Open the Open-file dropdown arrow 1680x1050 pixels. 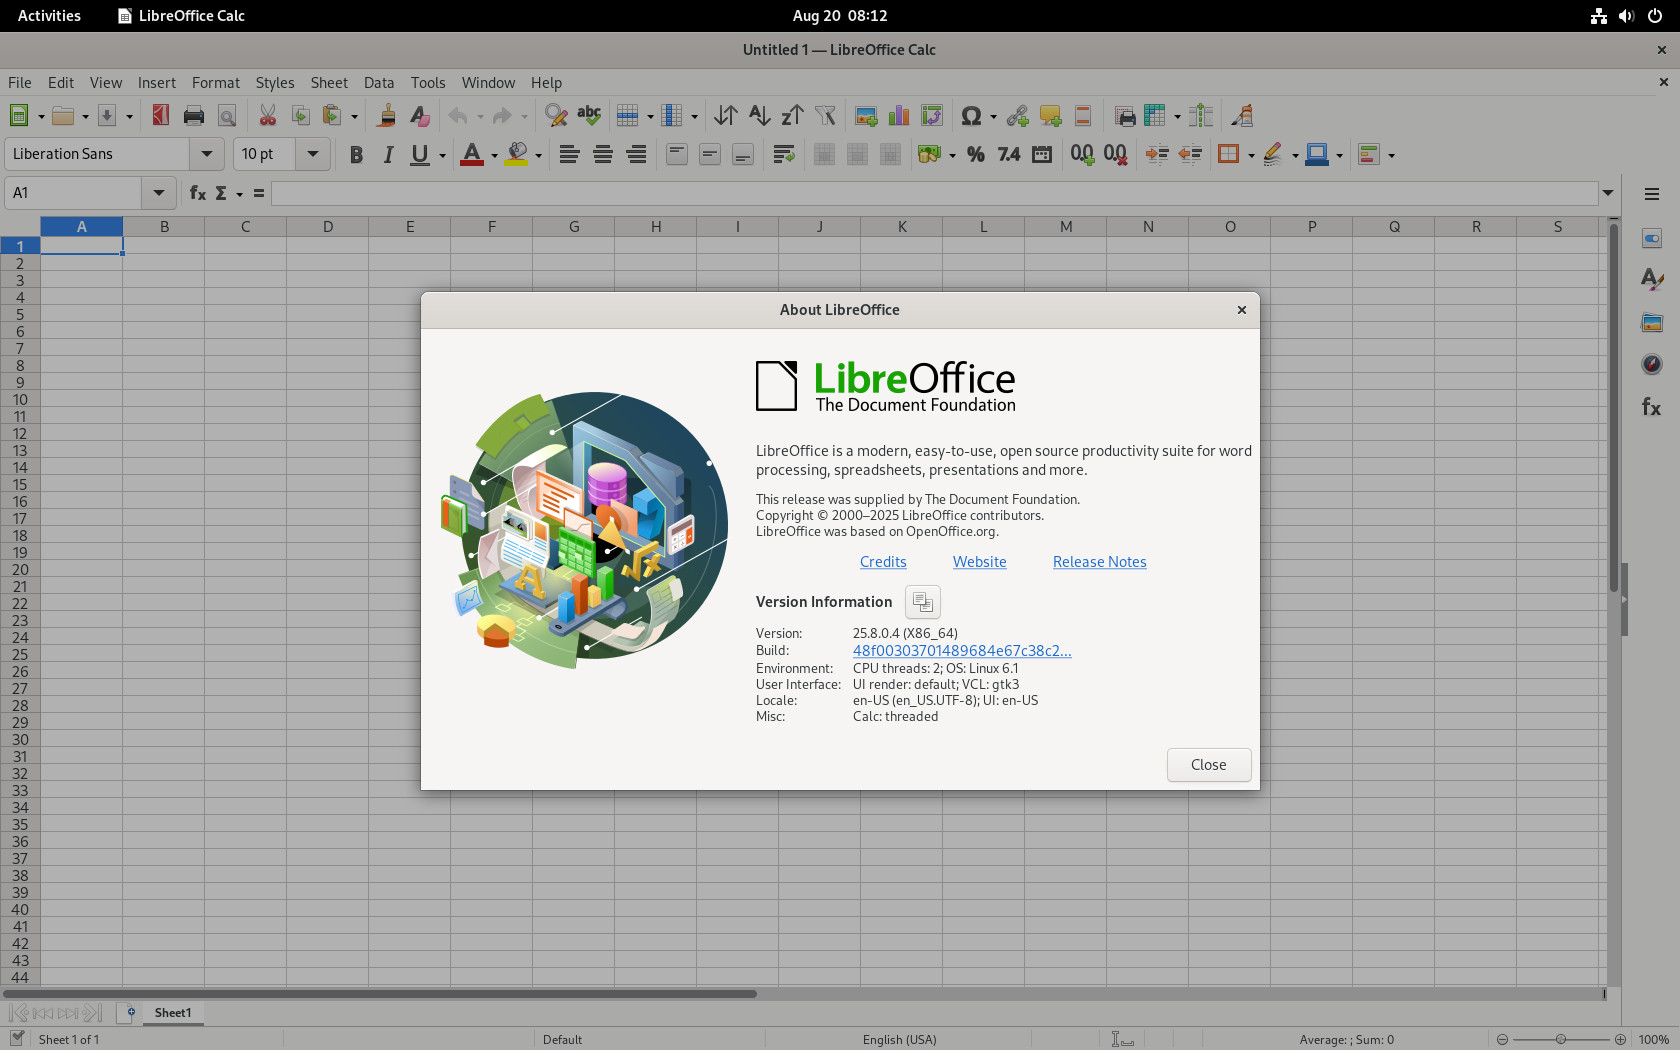click(x=85, y=116)
